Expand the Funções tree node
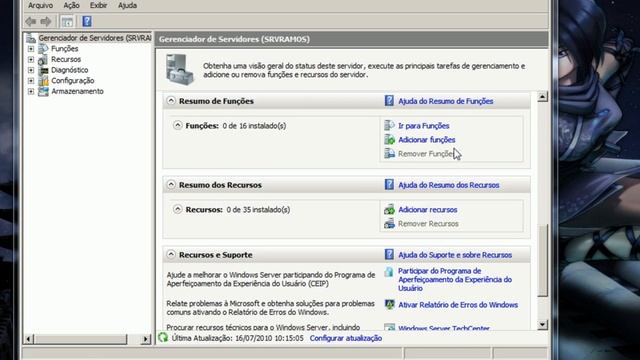The width and height of the screenshot is (640, 360). pos(31,49)
